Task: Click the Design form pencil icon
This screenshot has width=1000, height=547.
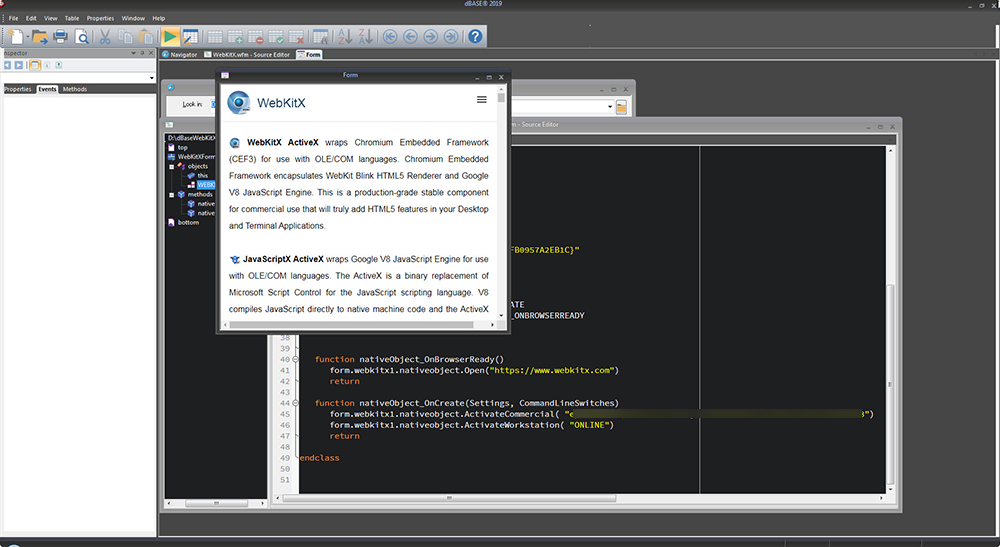Action: 190,37
